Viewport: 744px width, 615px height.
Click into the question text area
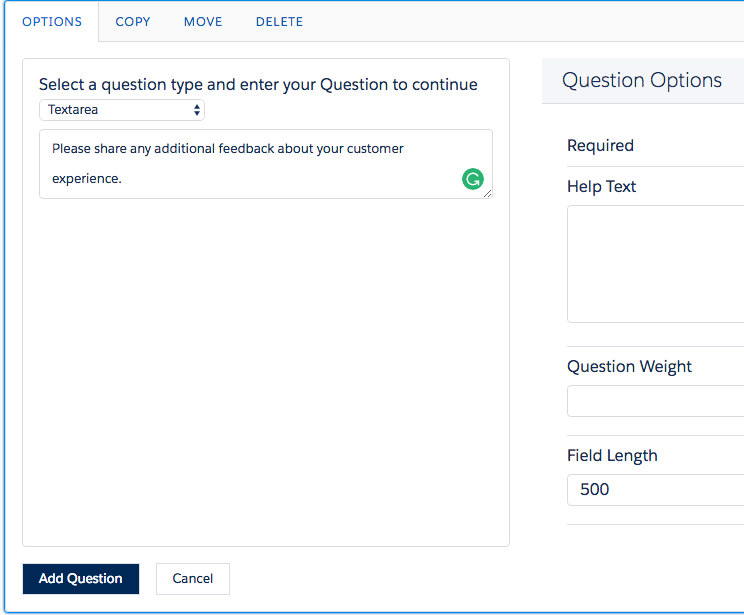(x=266, y=164)
